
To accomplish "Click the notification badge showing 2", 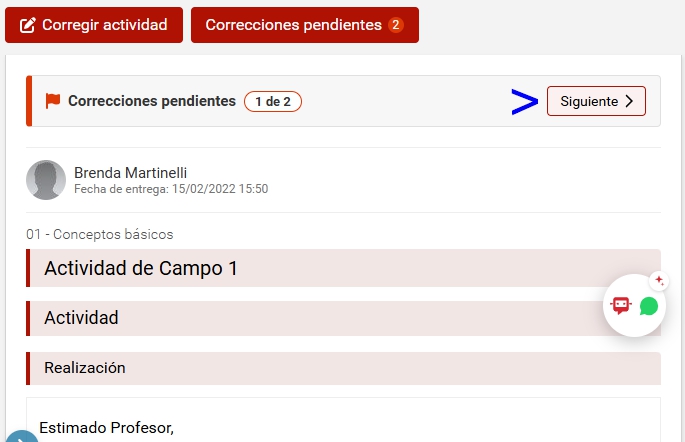I will coord(396,25).
